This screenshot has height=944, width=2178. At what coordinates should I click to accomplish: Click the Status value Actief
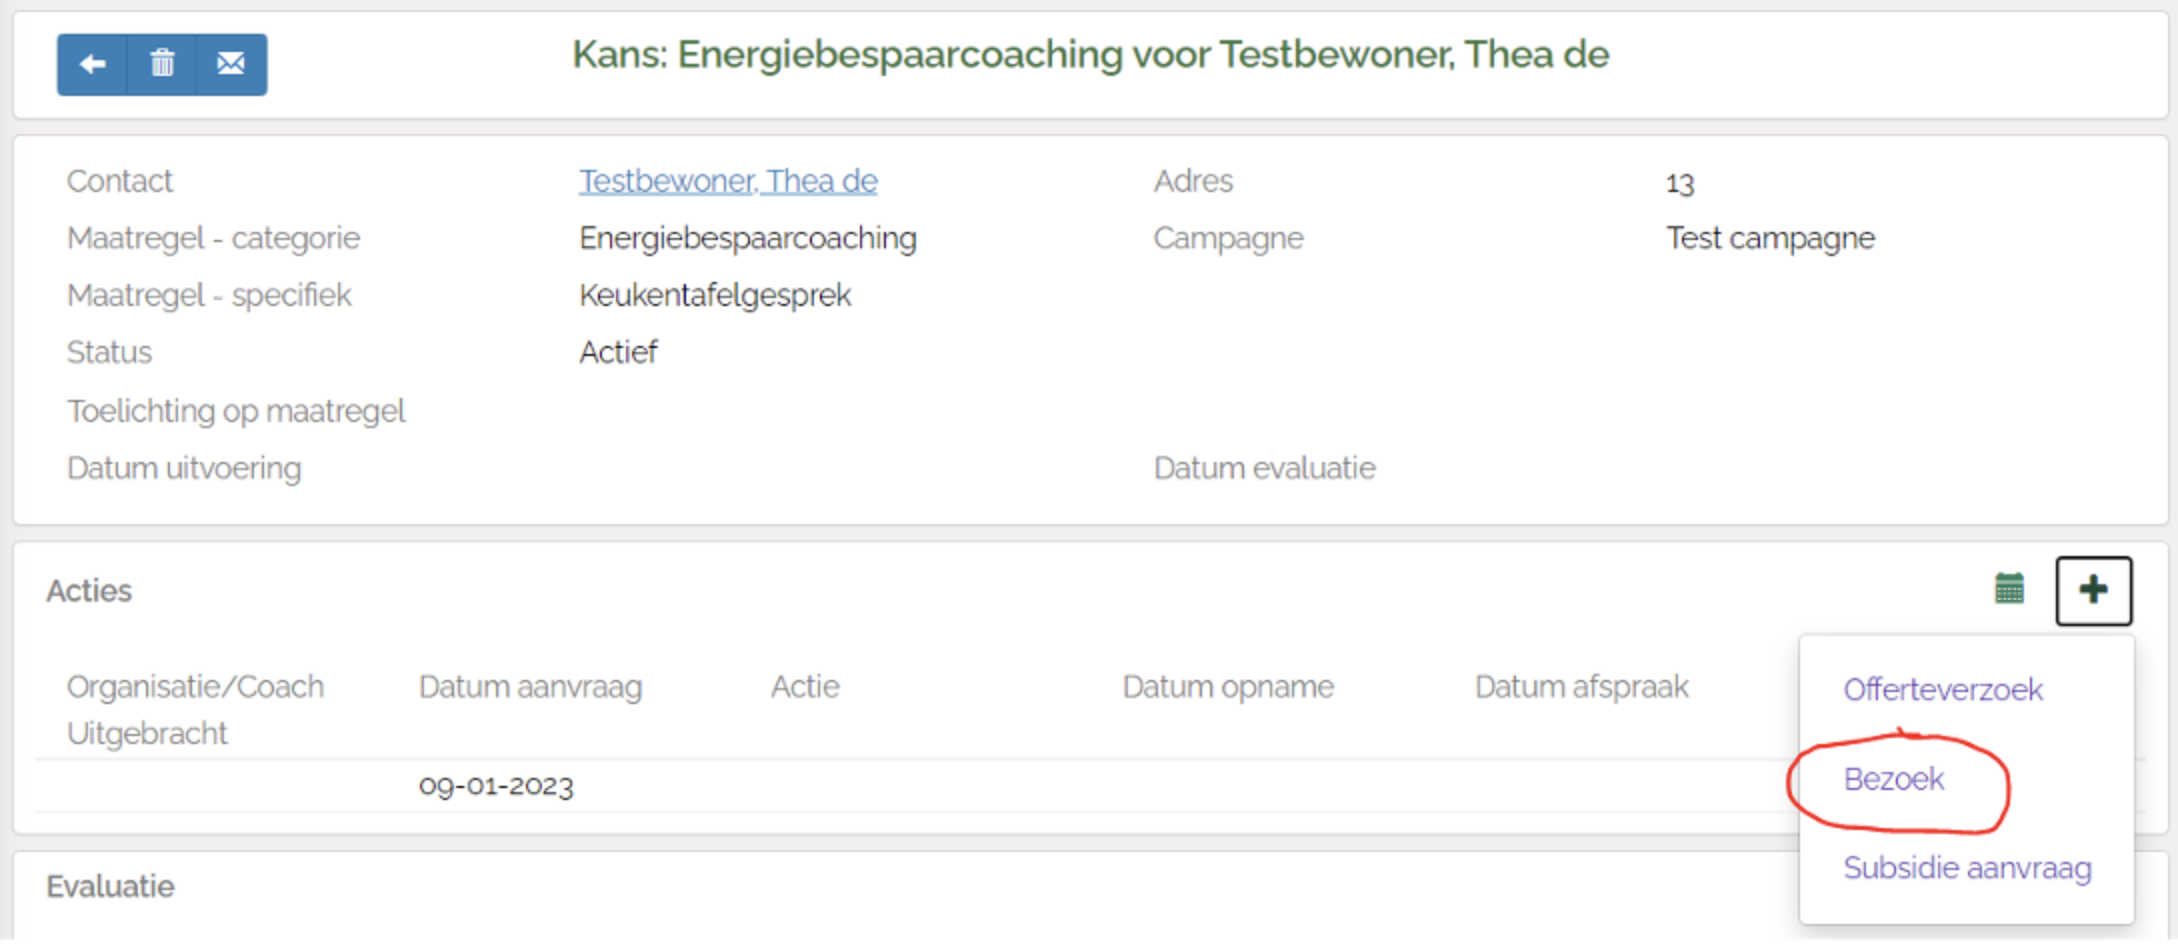pos(618,352)
